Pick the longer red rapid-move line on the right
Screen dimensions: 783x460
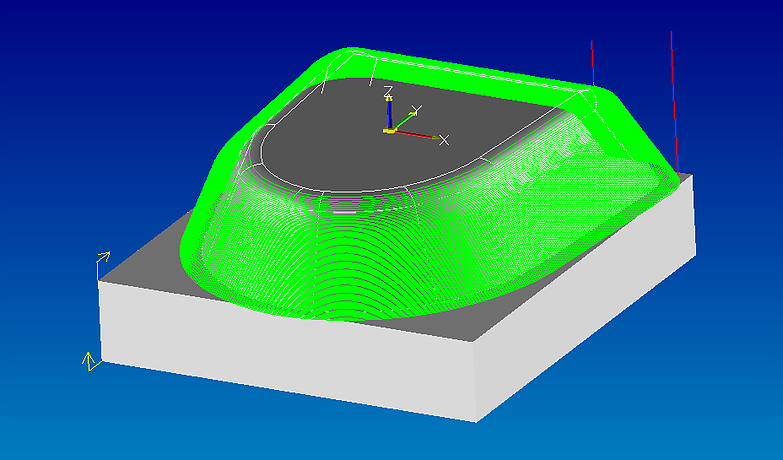tap(674, 102)
